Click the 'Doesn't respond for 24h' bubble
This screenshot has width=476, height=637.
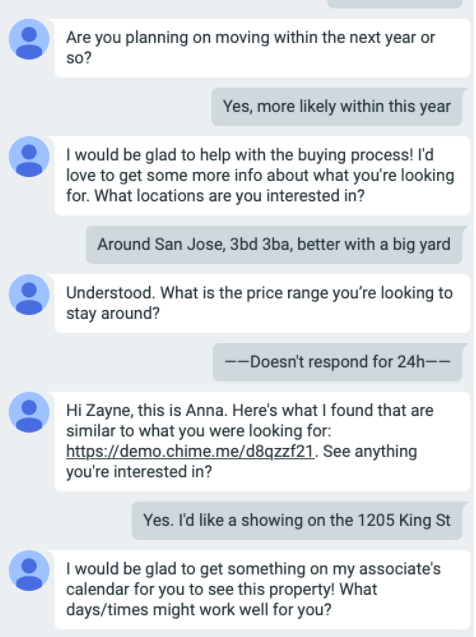tap(338, 362)
